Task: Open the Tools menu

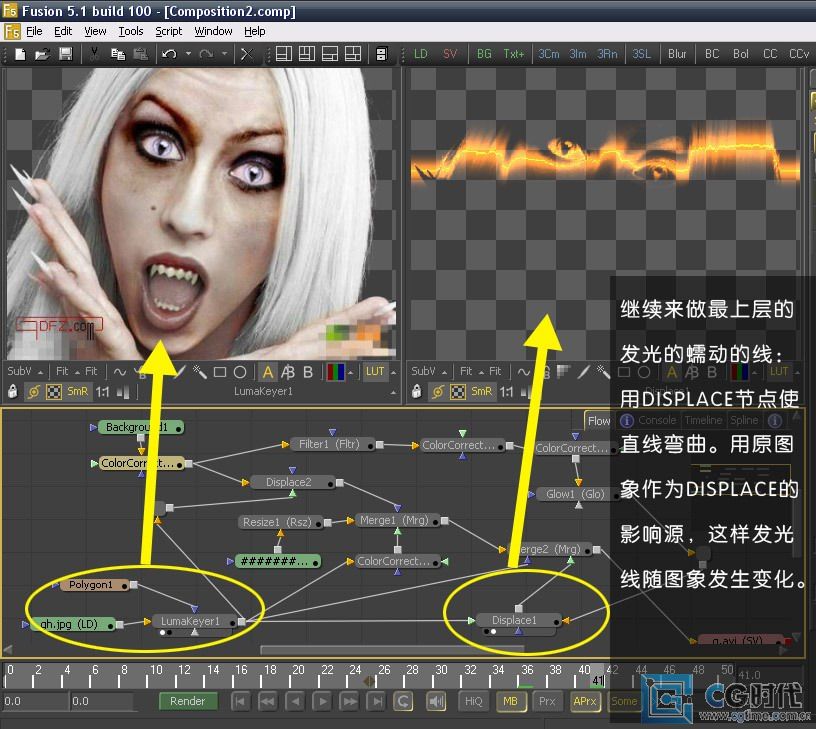Action: (x=131, y=31)
